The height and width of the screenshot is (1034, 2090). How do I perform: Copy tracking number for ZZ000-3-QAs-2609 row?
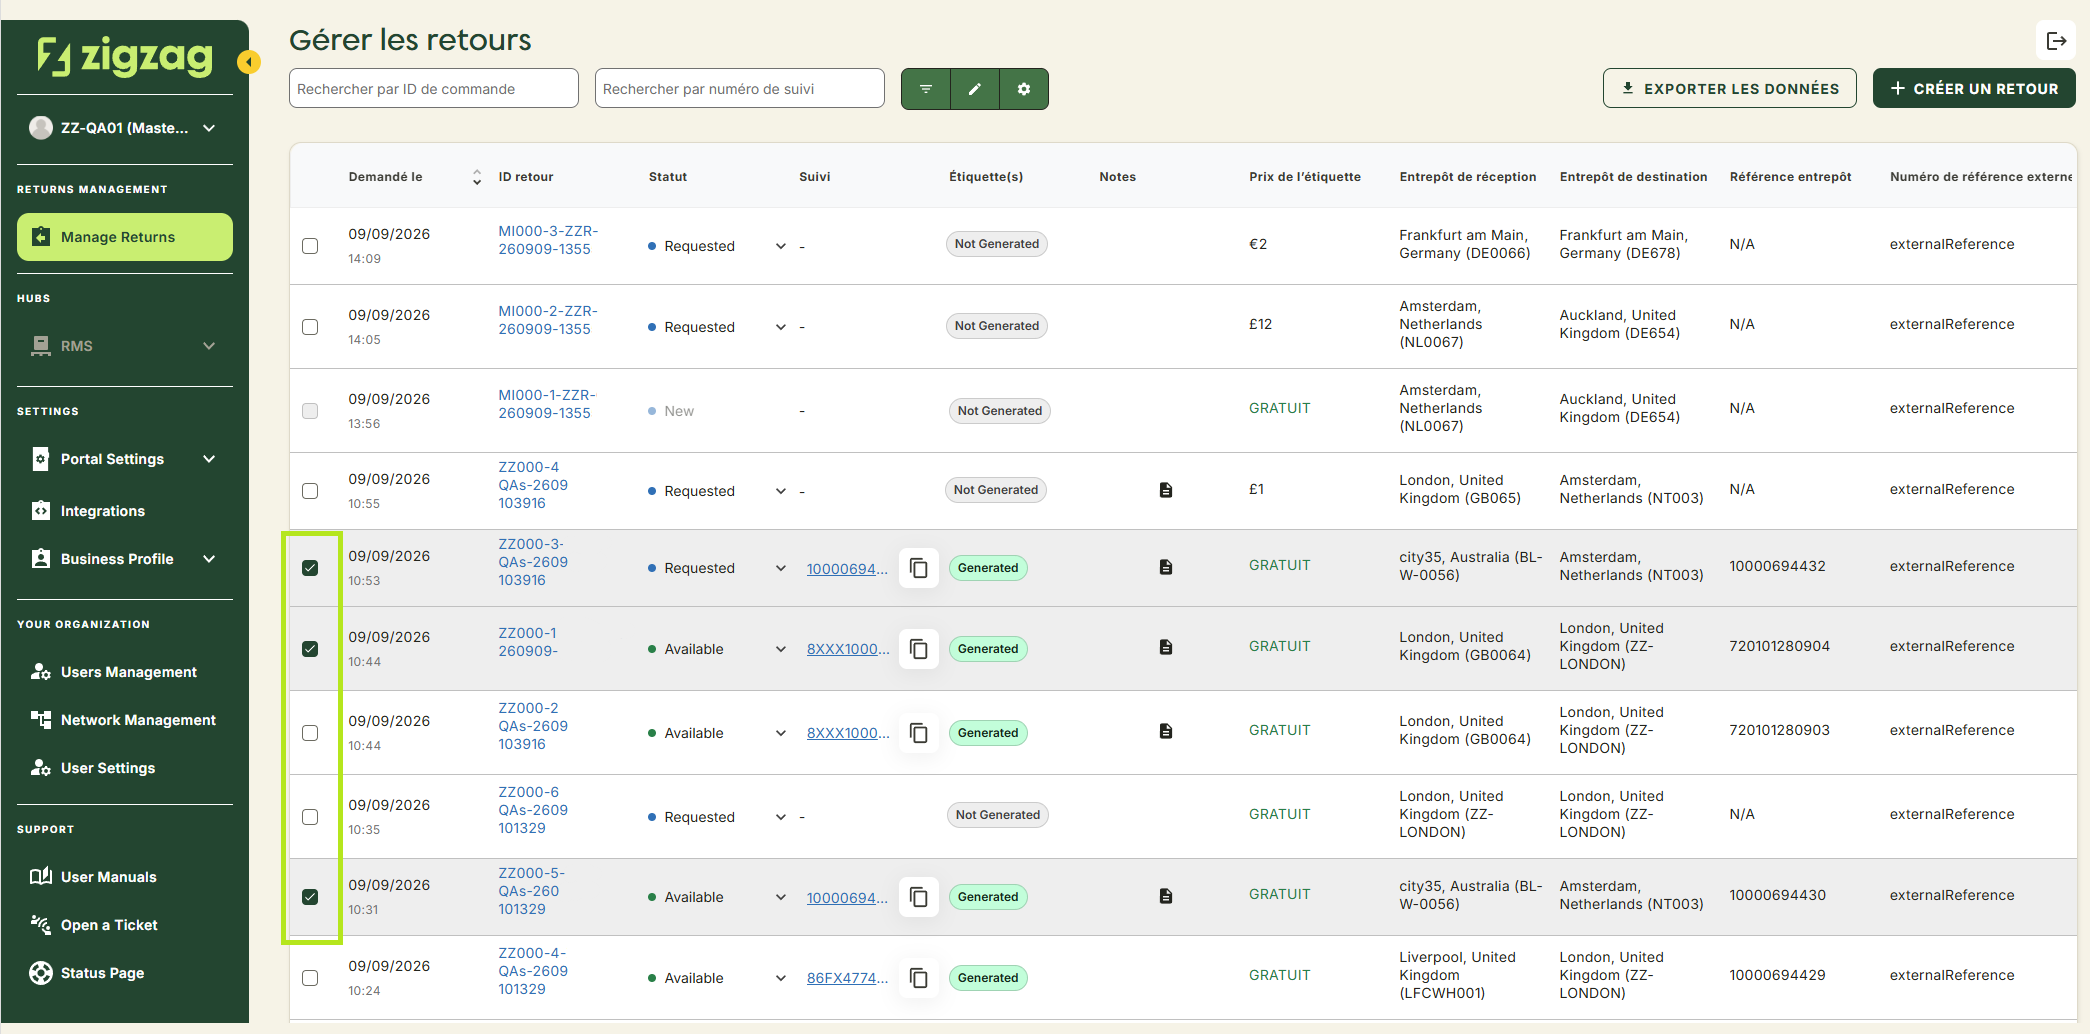918,568
